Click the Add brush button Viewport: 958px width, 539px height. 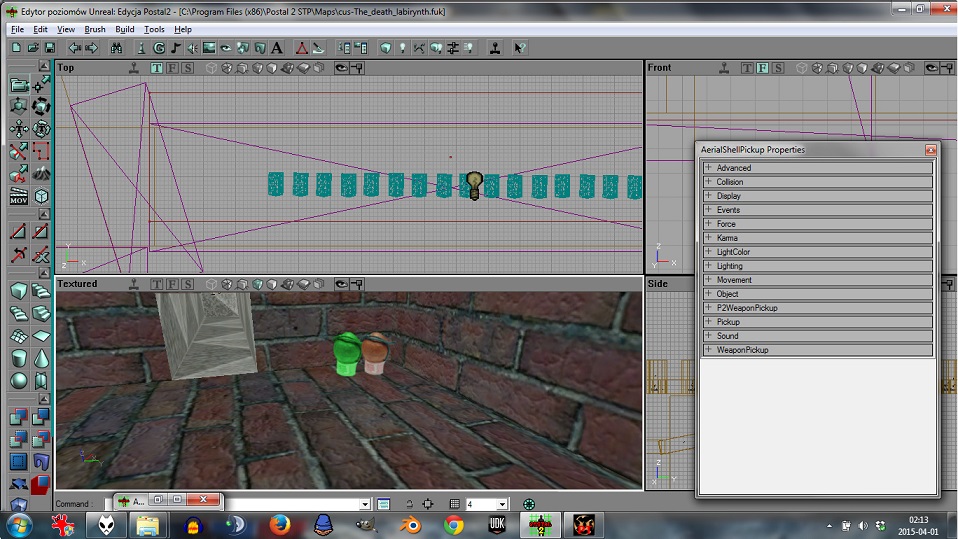point(19,417)
